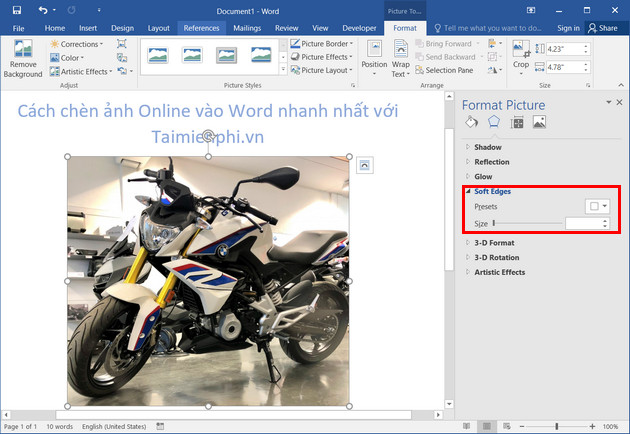Open the Picture Effects dropdown
The image size is (630, 434).
point(322,57)
